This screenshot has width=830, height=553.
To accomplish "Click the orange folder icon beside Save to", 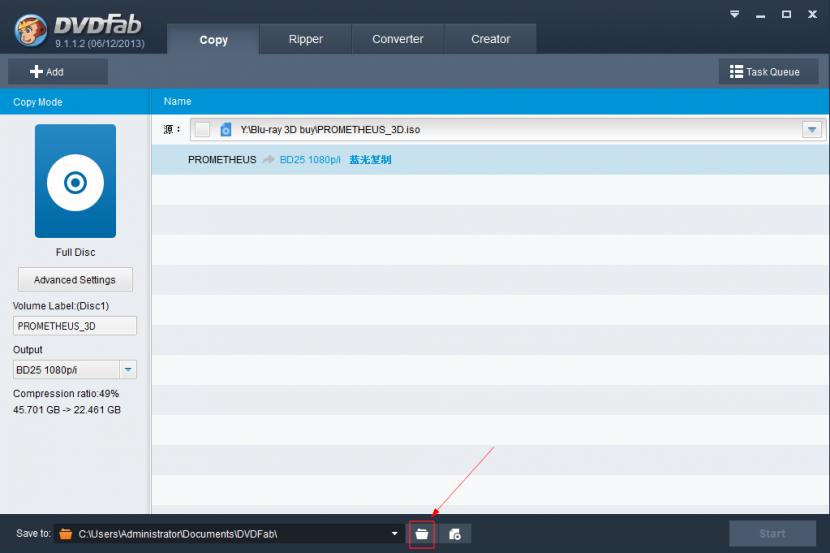I will click(x=66, y=534).
